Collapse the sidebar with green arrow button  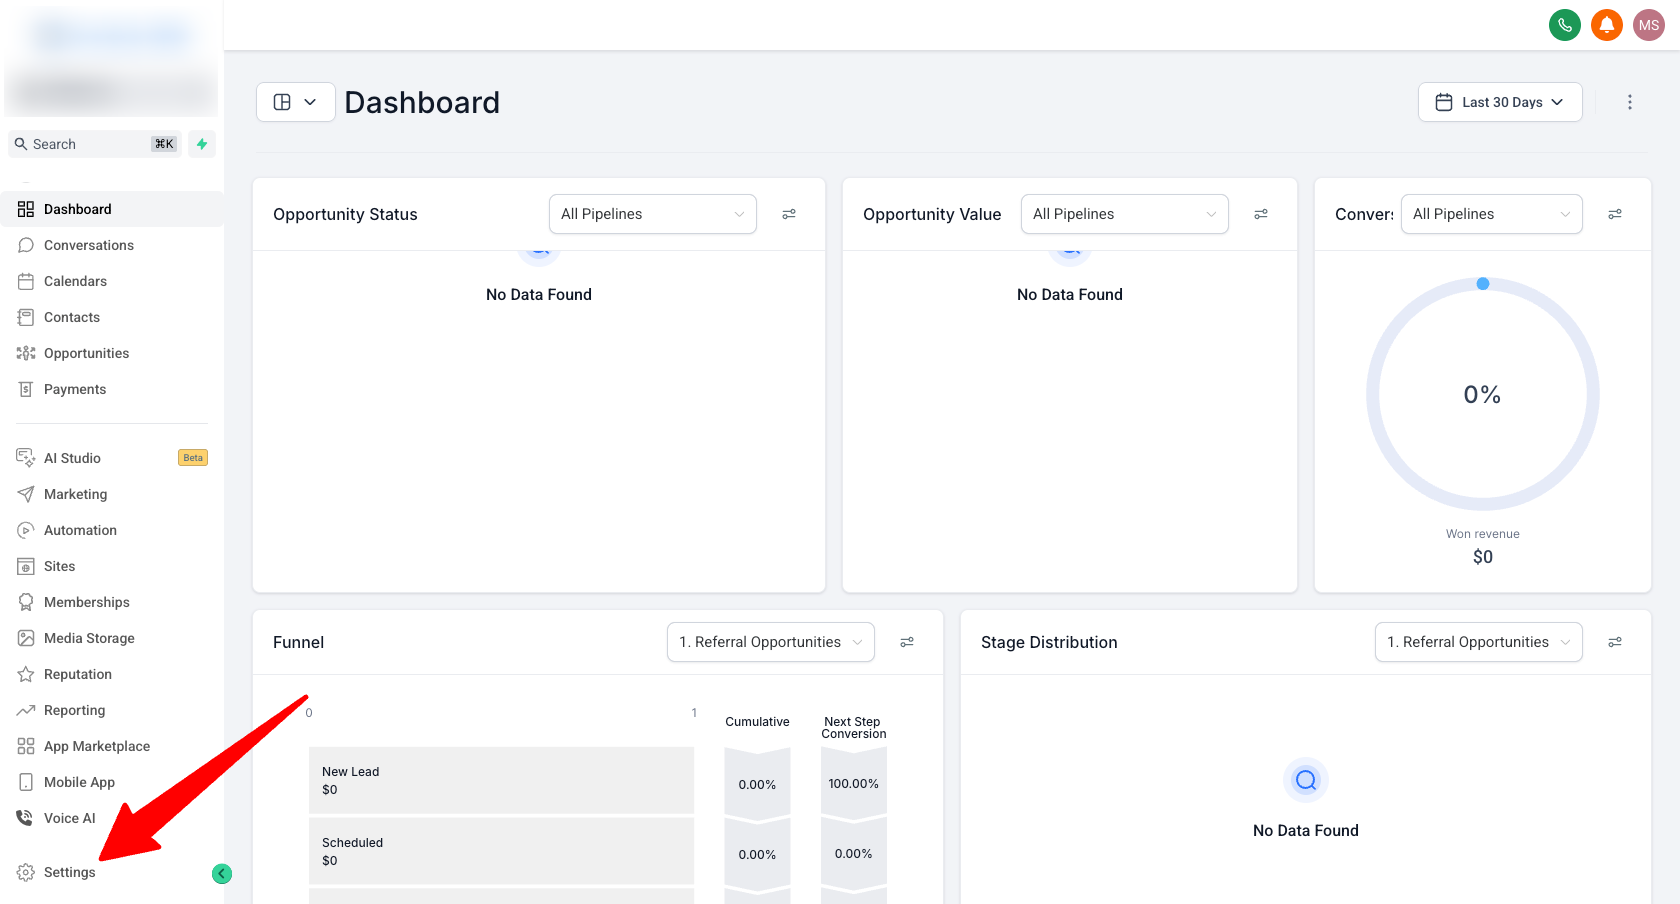pos(222,874)
